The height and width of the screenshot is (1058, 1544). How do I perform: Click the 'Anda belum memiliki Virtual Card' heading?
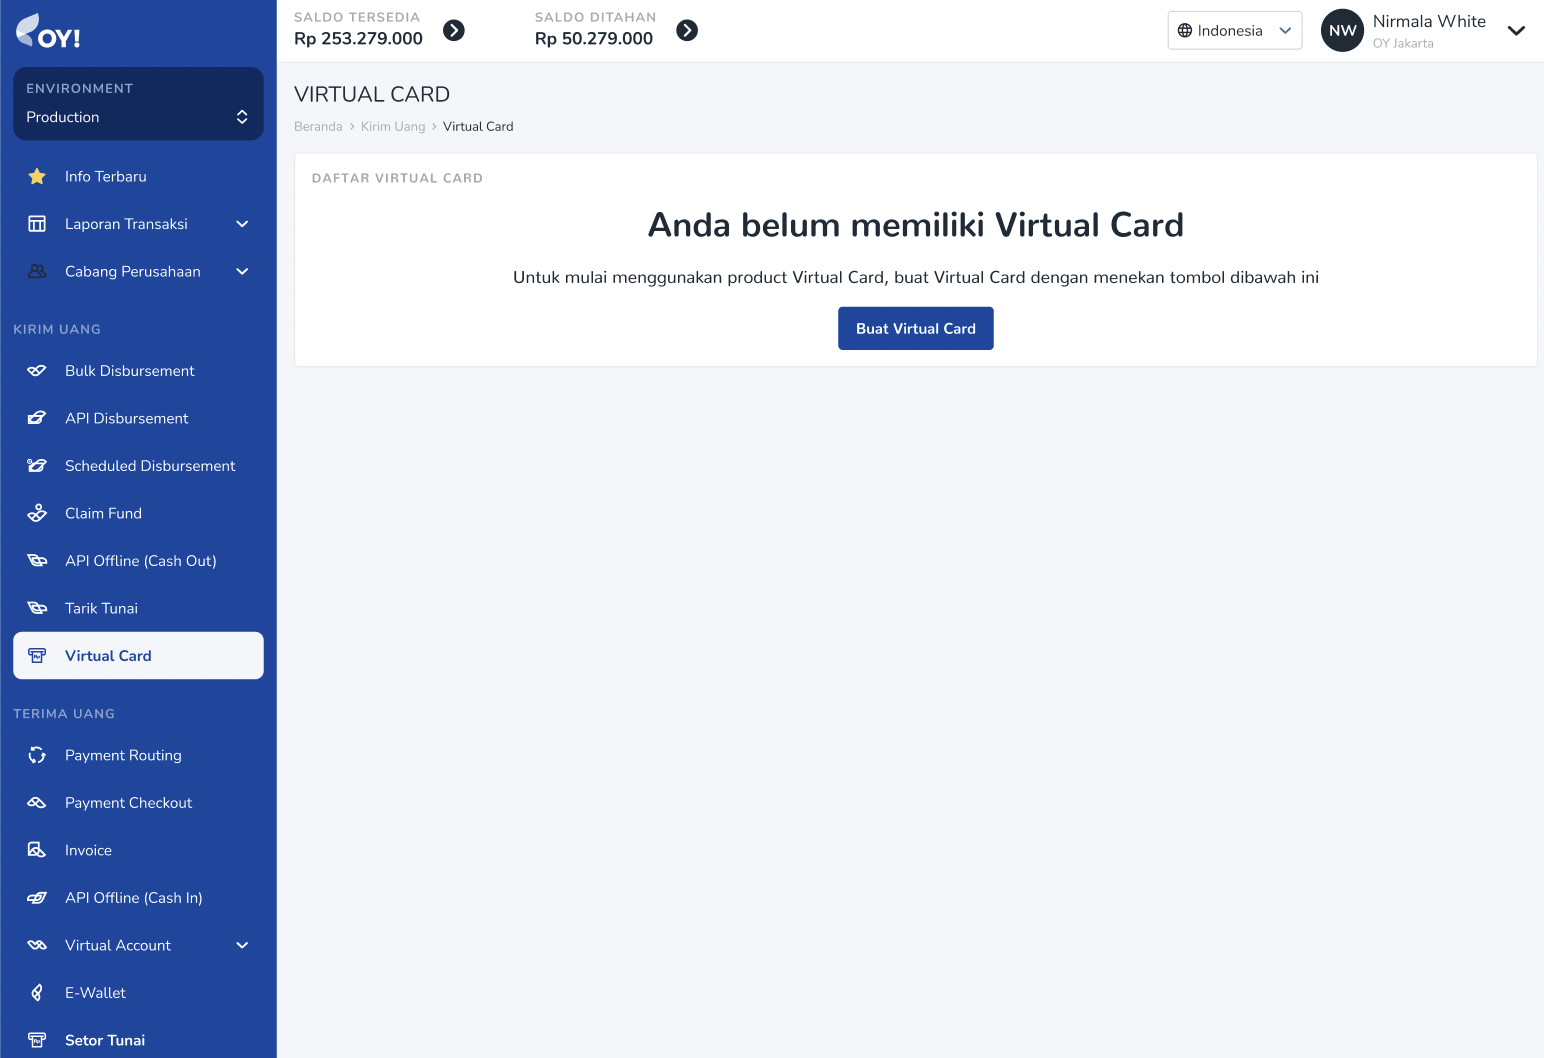916,225
